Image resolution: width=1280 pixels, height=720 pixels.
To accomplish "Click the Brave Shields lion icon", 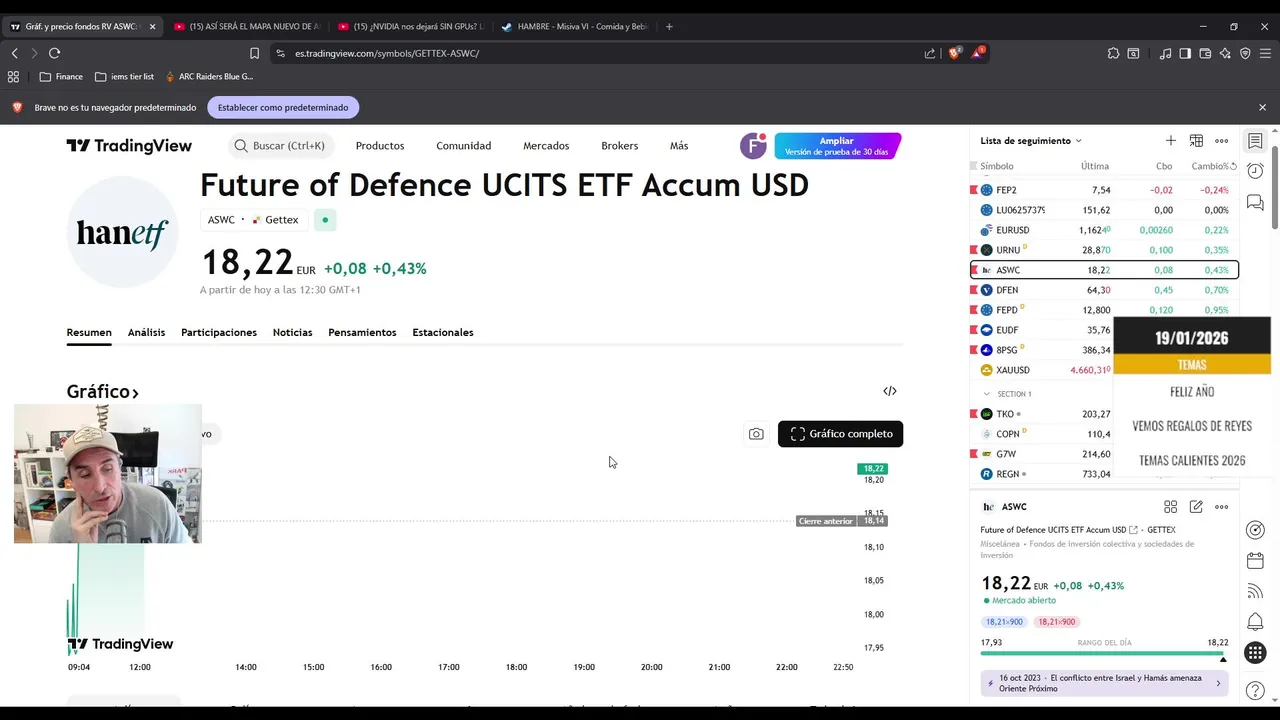I will coord(954,53).
